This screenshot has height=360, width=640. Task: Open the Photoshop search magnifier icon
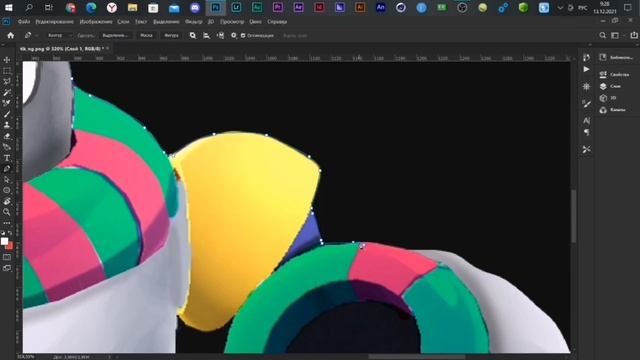click(x=602, y=36)
